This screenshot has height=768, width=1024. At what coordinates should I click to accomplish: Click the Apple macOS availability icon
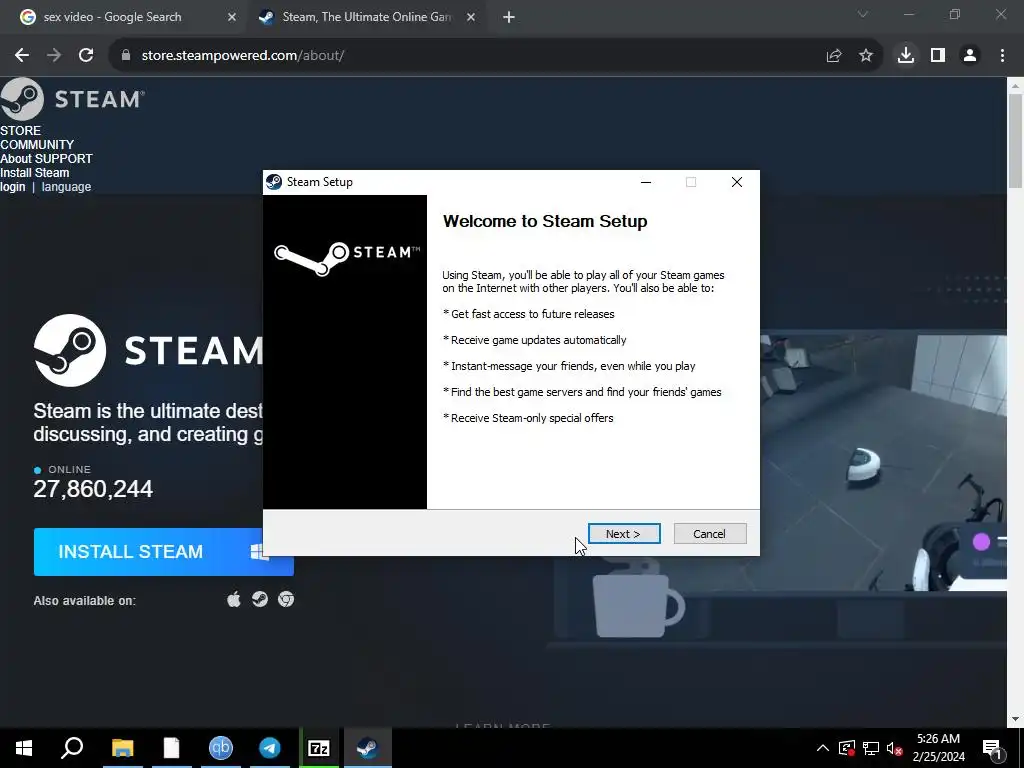[x=234, y=600]
